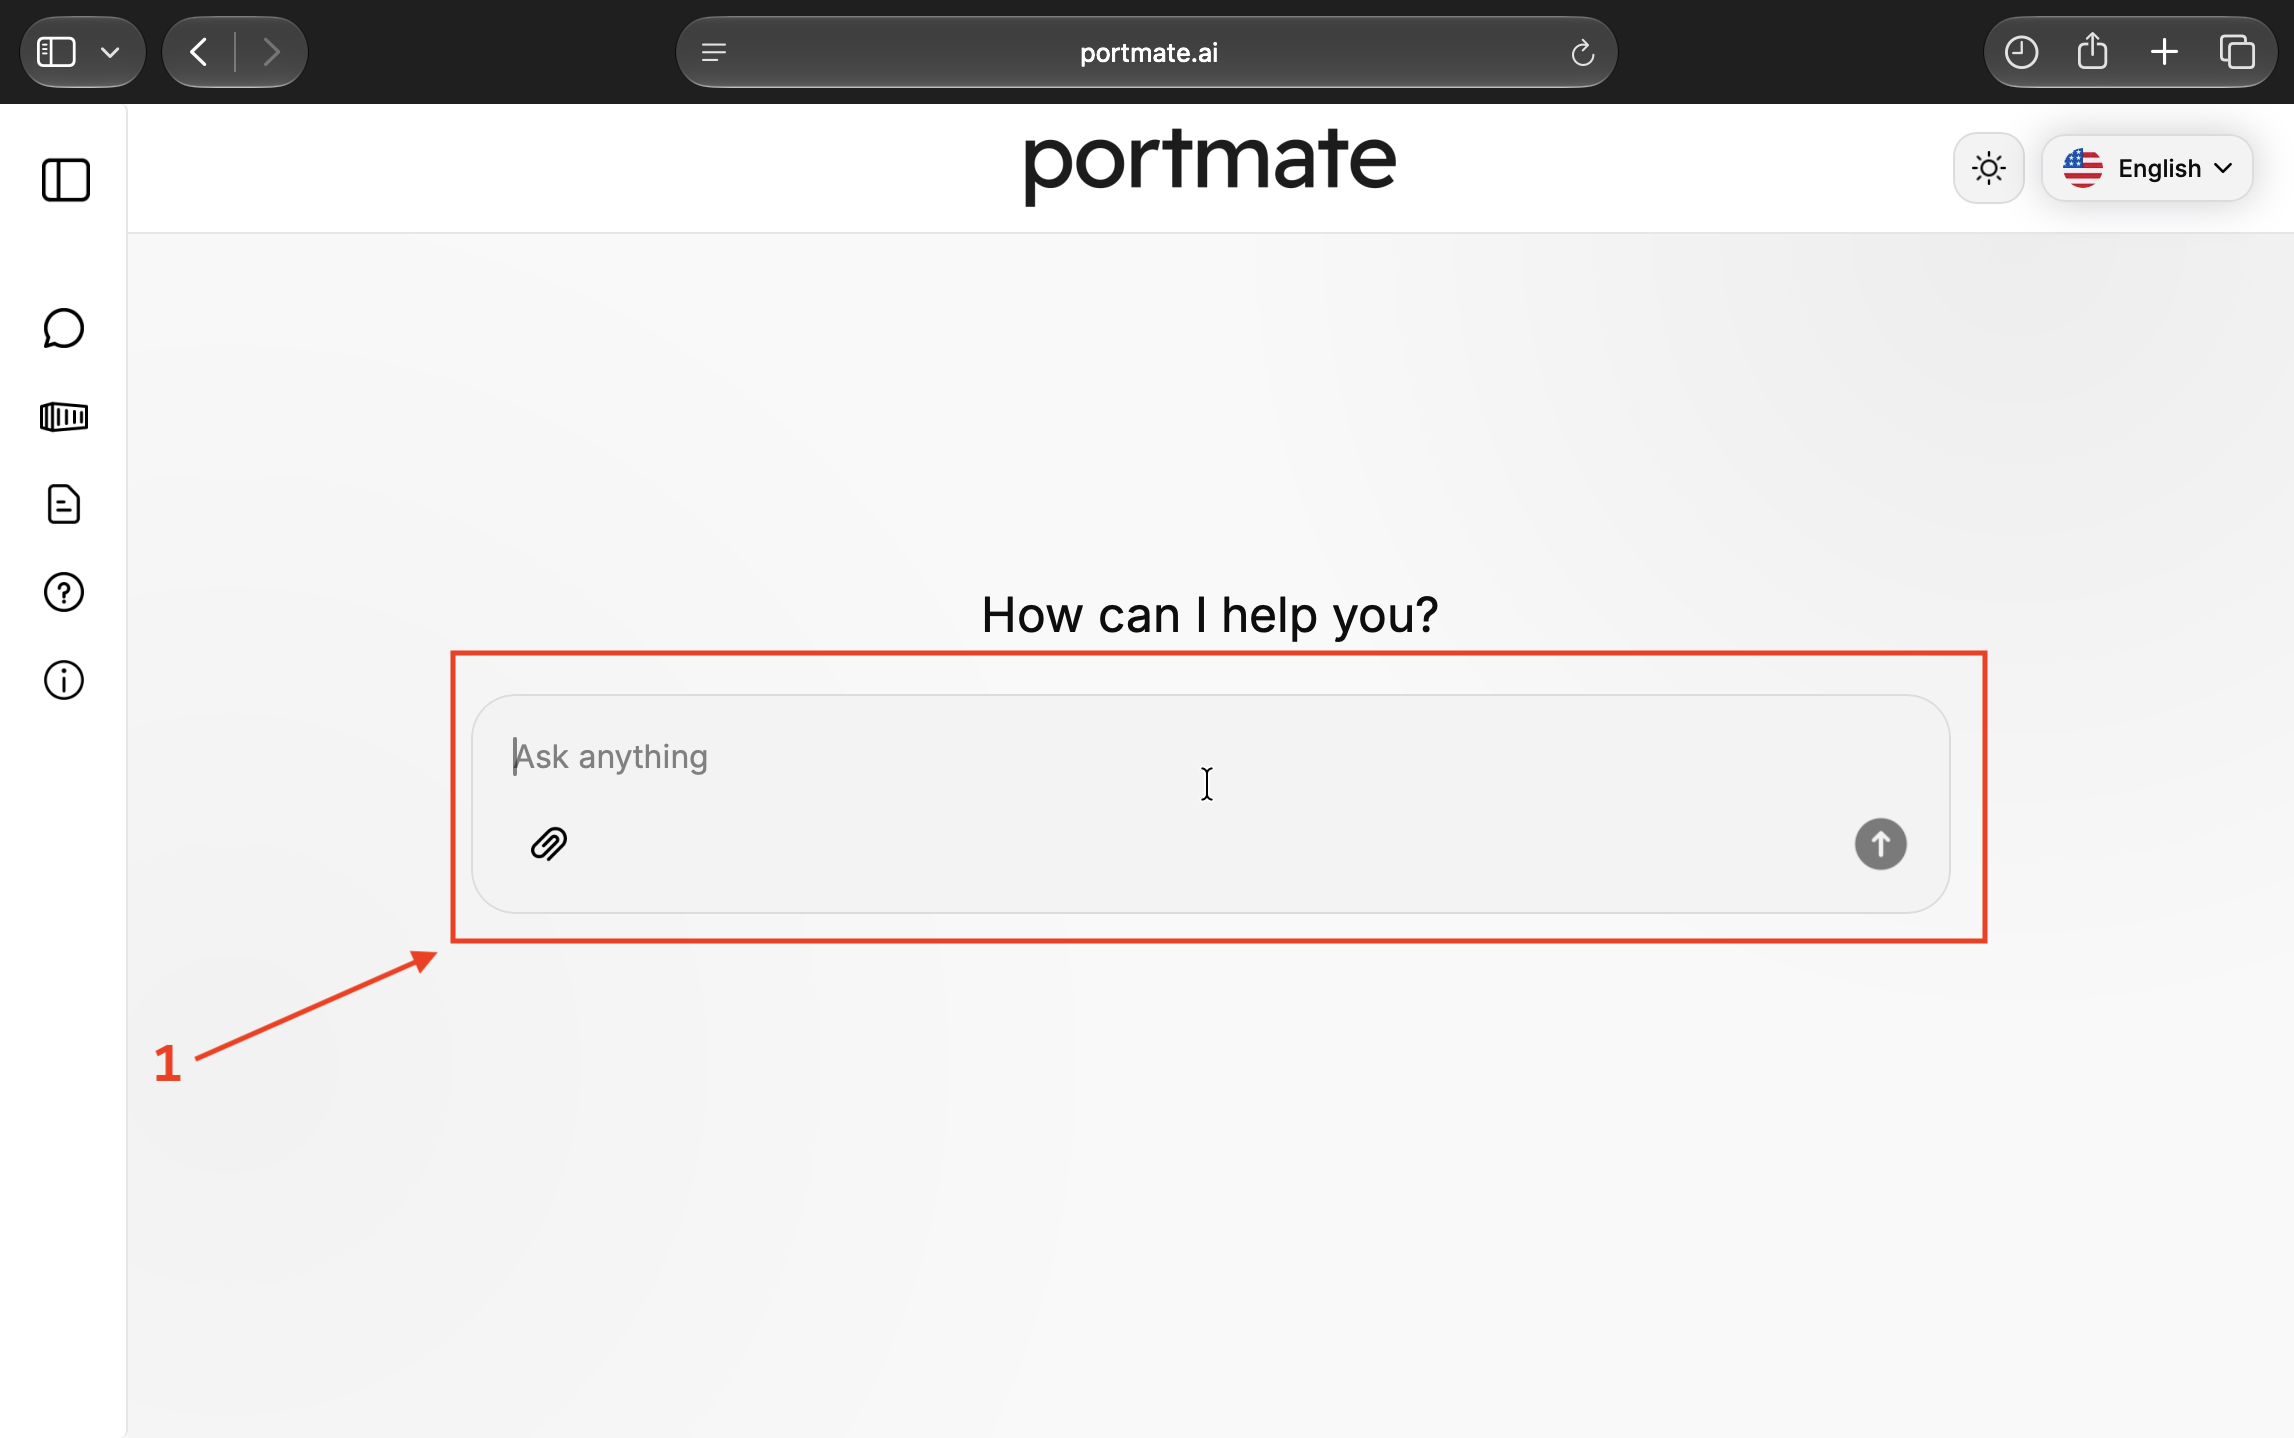Open the info circle icon in sidebar
Screen dimensions: 2294x1438
64,680
